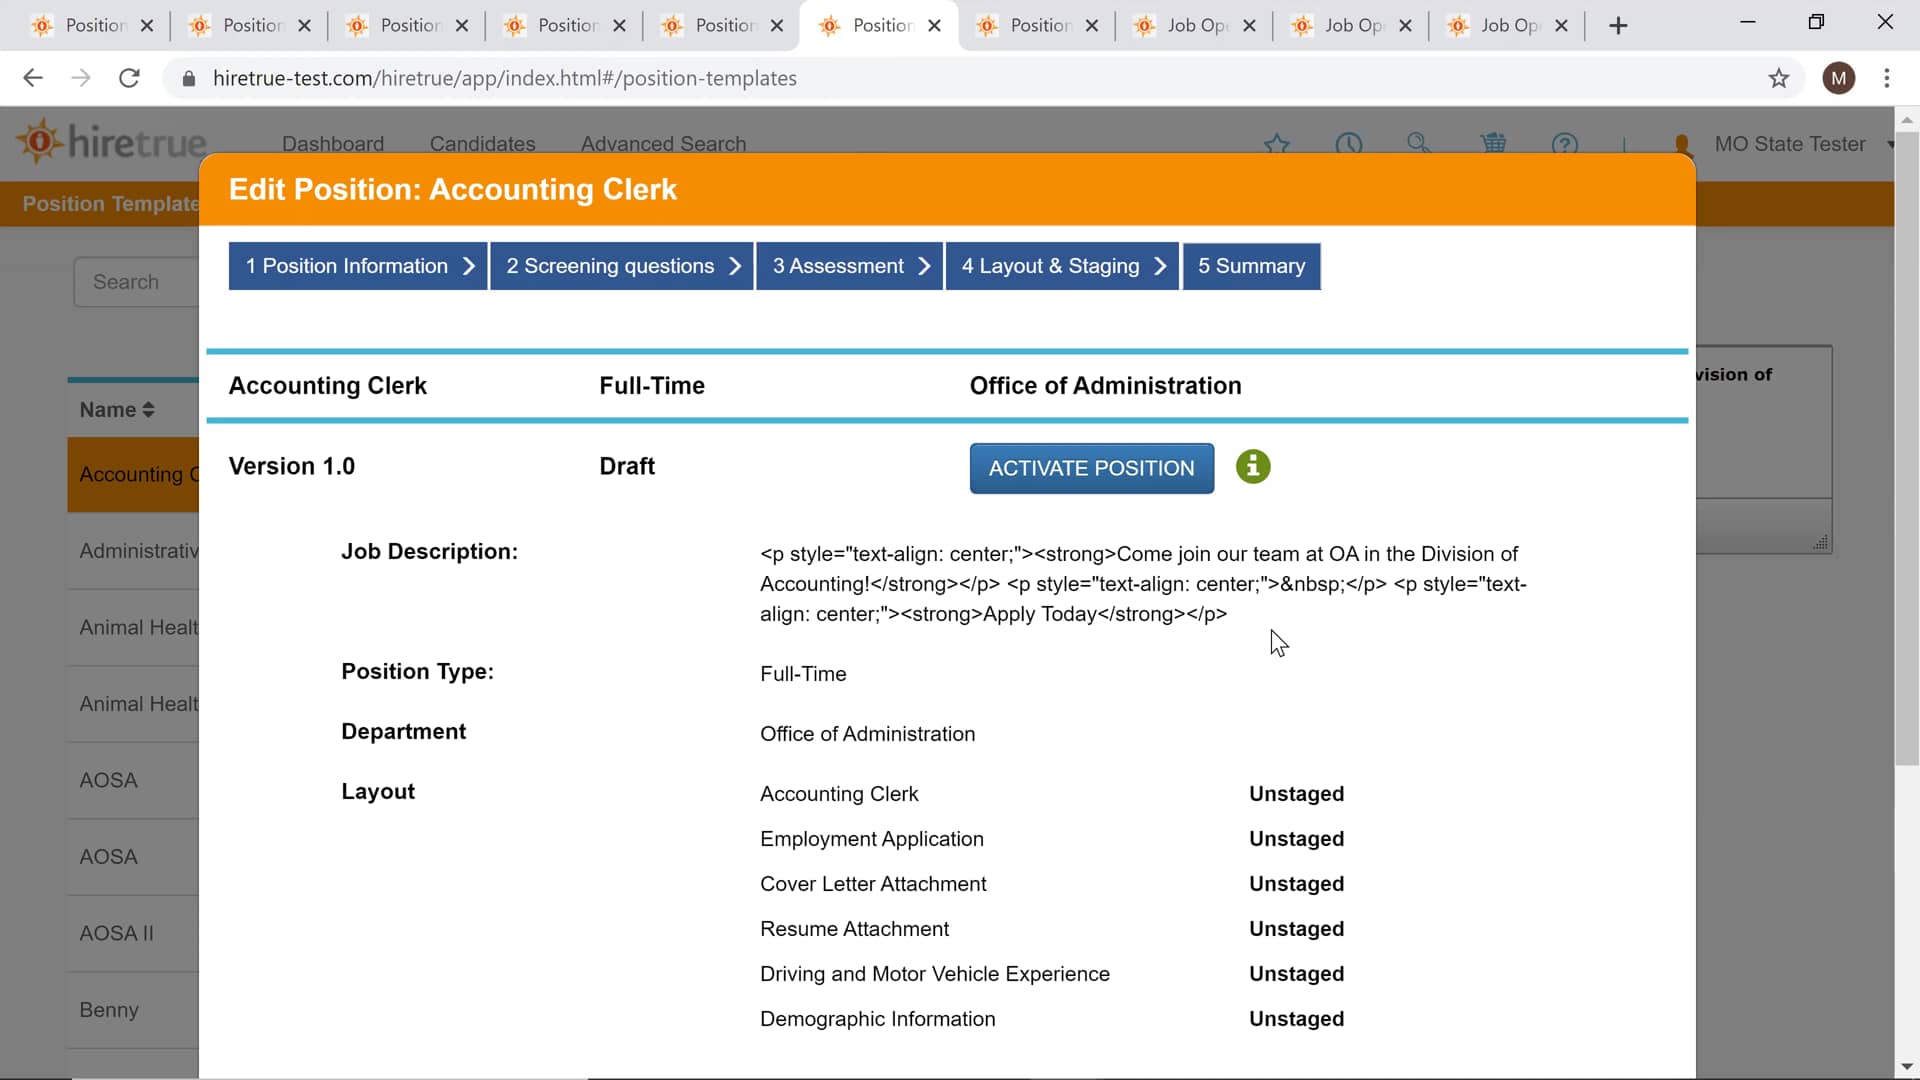Screen dimensions: 1920x1080
Task: Select the Benny template row
Action: pos(134,1010)
